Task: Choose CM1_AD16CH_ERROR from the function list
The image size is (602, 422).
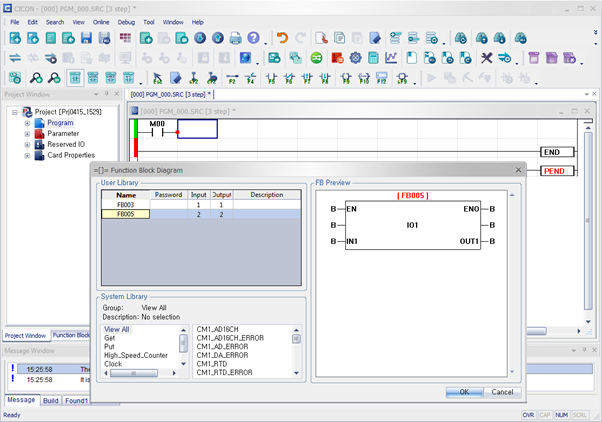Action: pos(230,338)
